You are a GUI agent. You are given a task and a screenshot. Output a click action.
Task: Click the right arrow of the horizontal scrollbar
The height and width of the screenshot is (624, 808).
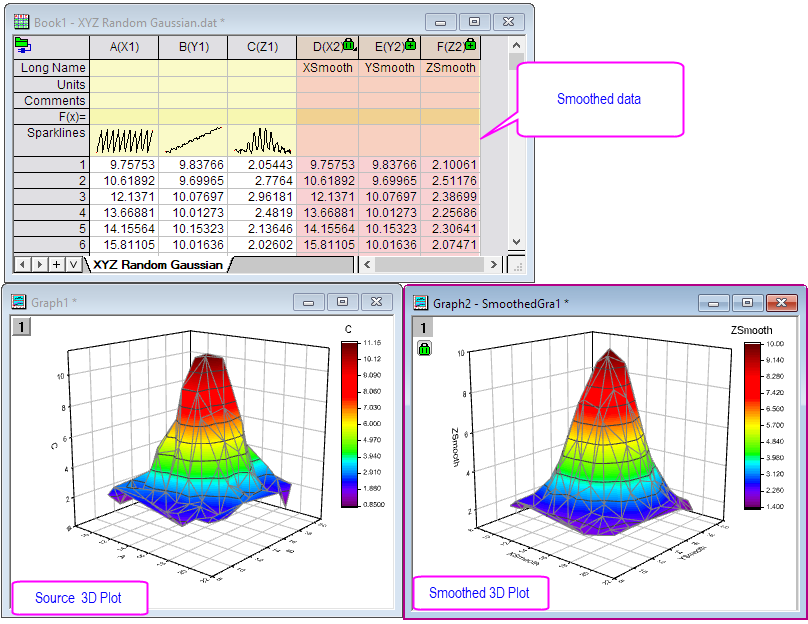pyautogui.click(x=493, y=265)
